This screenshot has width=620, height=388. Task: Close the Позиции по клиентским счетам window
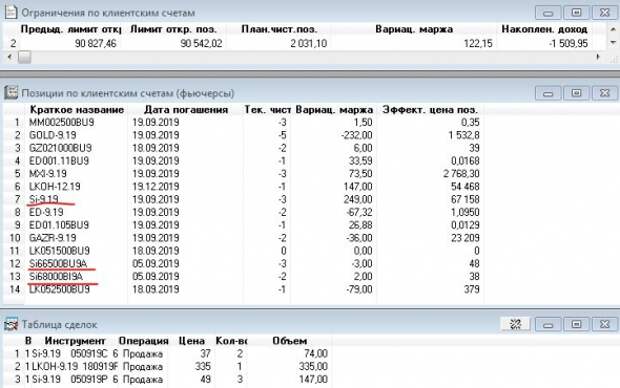tap(605, 93)
